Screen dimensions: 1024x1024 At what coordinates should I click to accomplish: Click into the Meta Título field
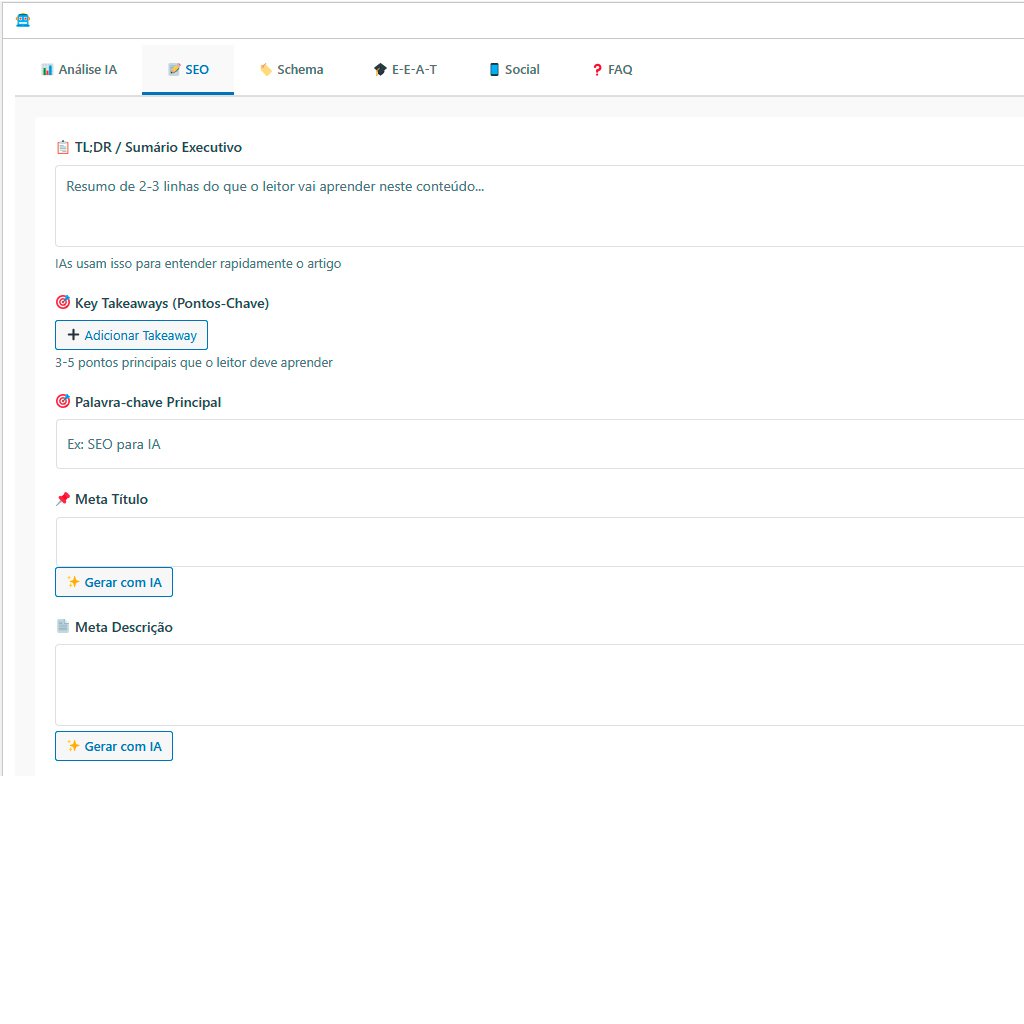click(x=540, y=542)
